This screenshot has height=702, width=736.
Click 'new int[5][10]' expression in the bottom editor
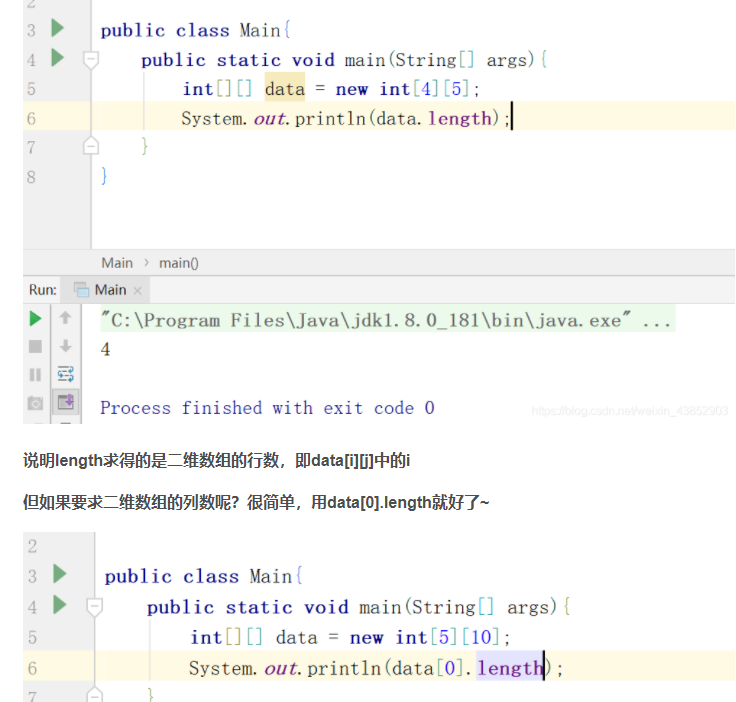click(425, 637)
